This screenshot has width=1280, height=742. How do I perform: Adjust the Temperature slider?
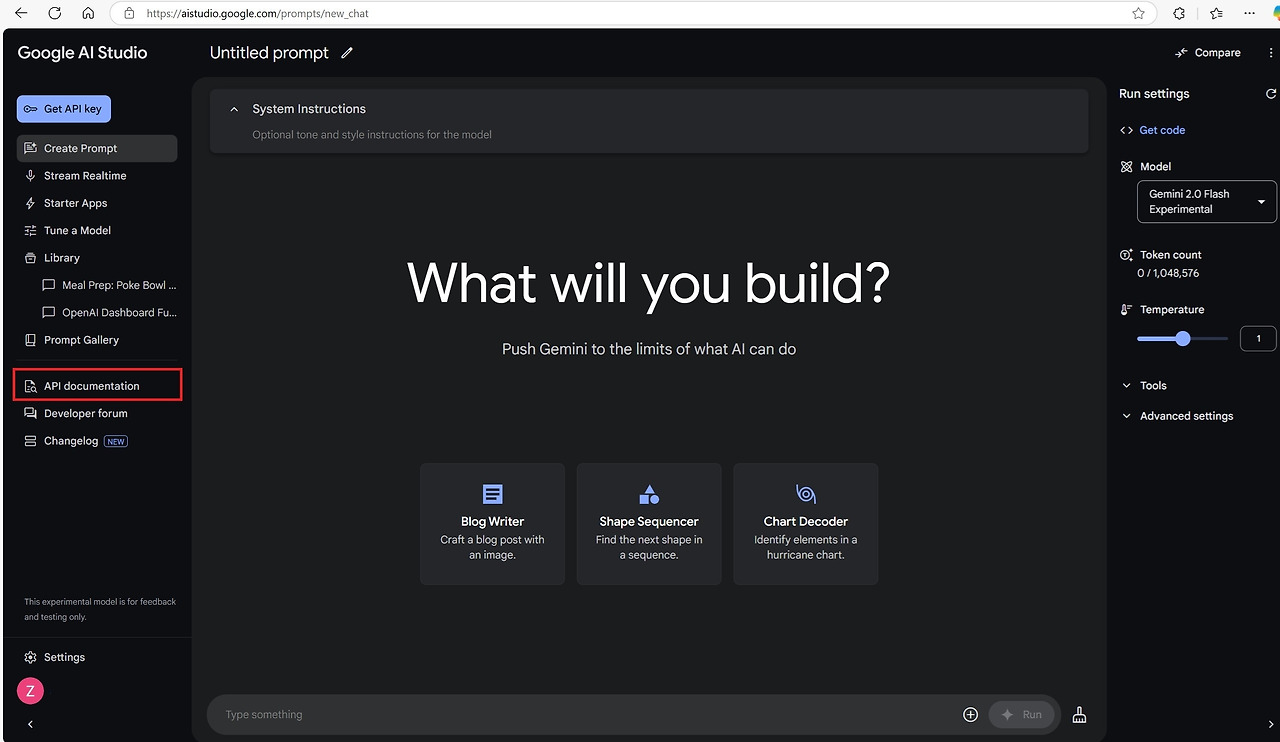pos(1183,339)
